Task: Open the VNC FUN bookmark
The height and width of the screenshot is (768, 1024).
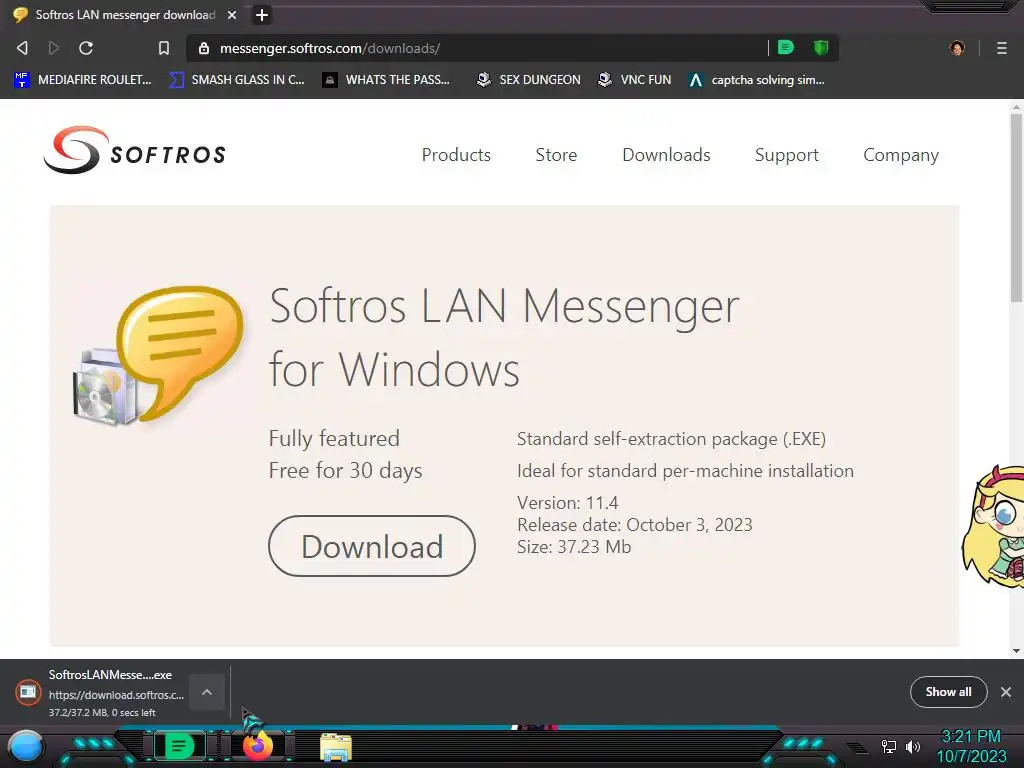Action: click(634, 80)
